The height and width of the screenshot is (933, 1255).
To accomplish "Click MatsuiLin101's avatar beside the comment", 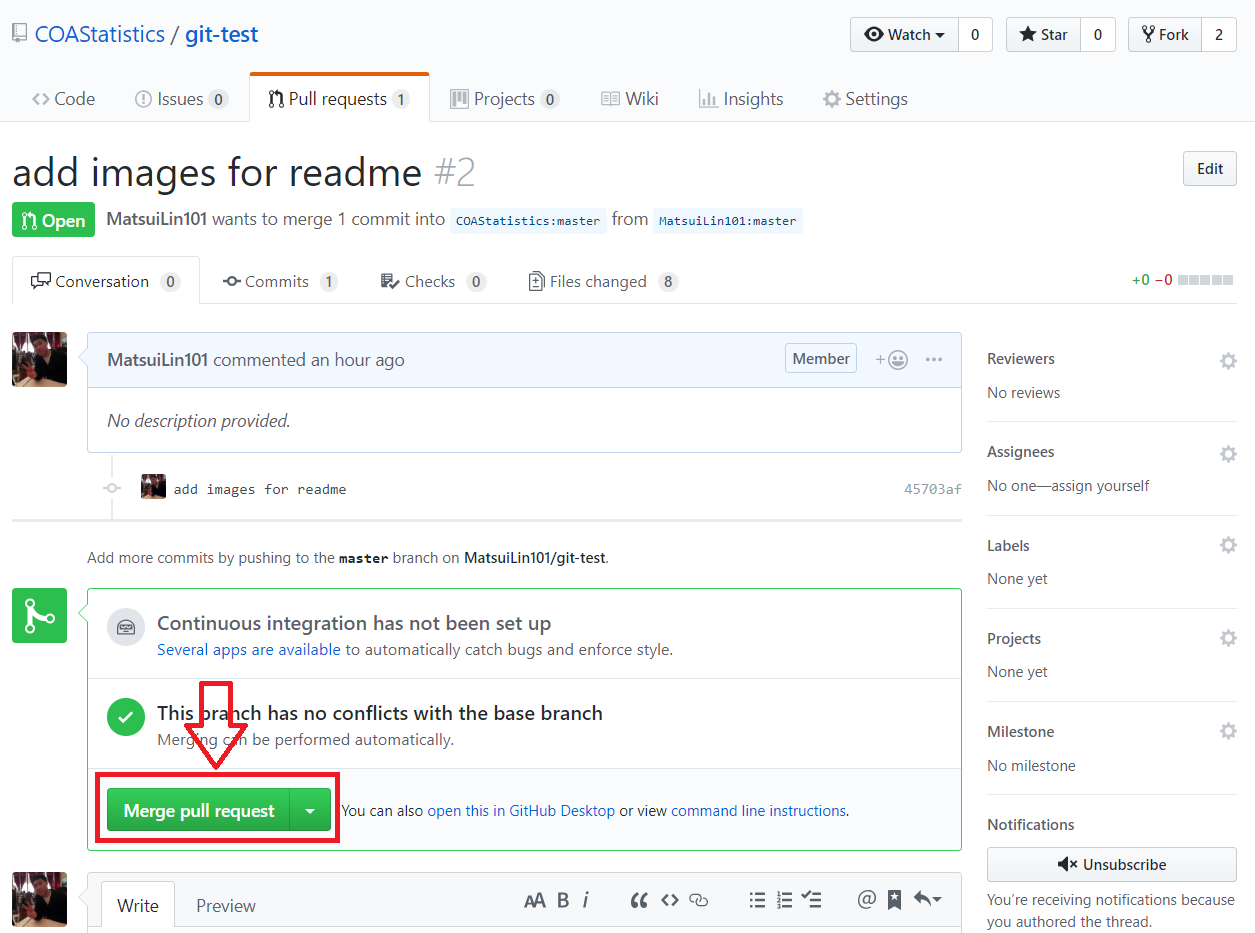I will tap(39, 359).
